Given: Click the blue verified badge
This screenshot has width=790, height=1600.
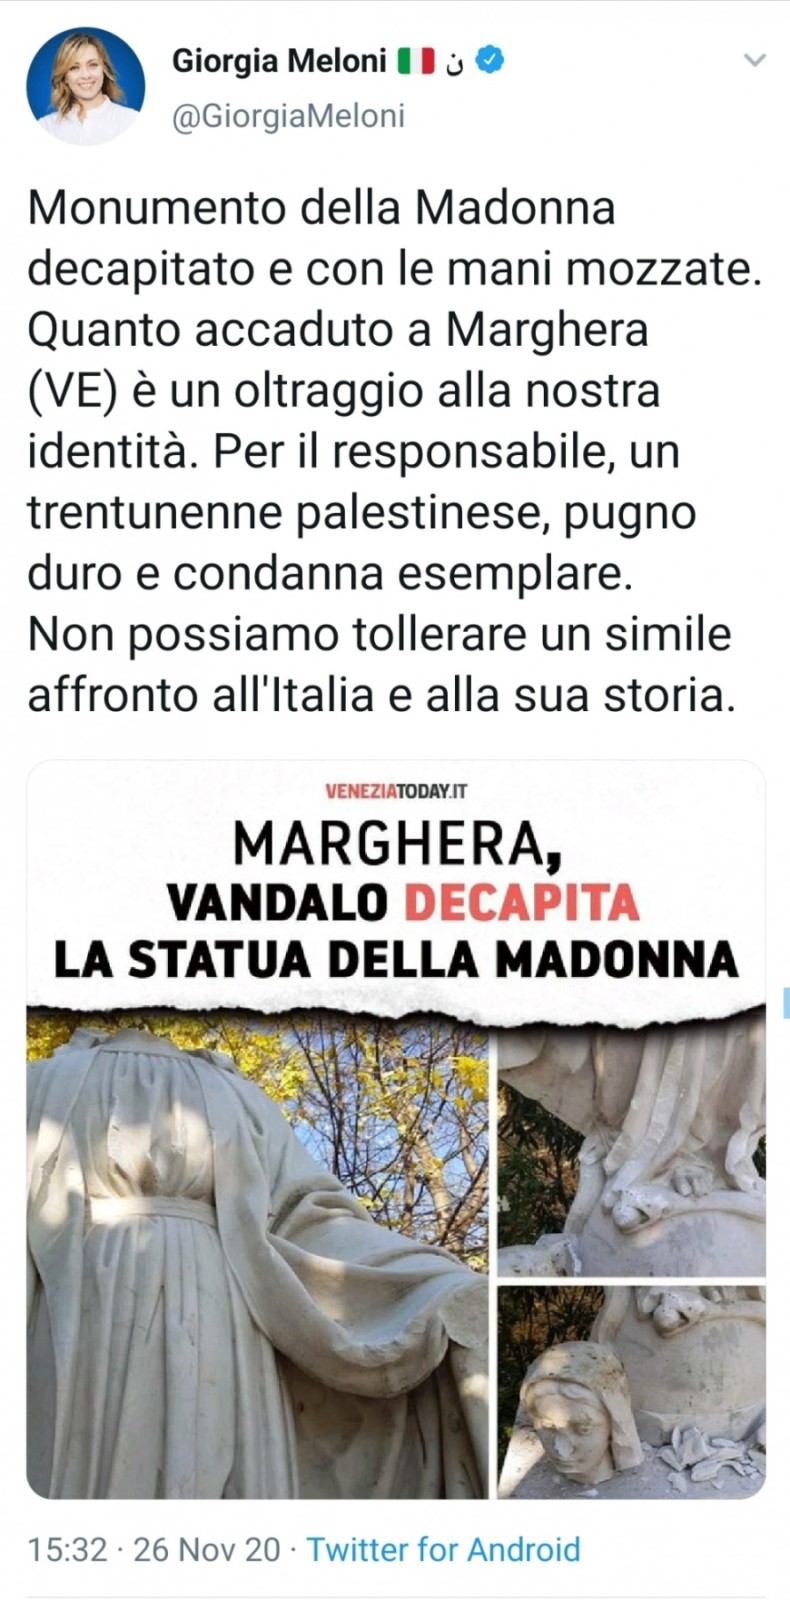Looking at the screenshot, I should [489, 61].
